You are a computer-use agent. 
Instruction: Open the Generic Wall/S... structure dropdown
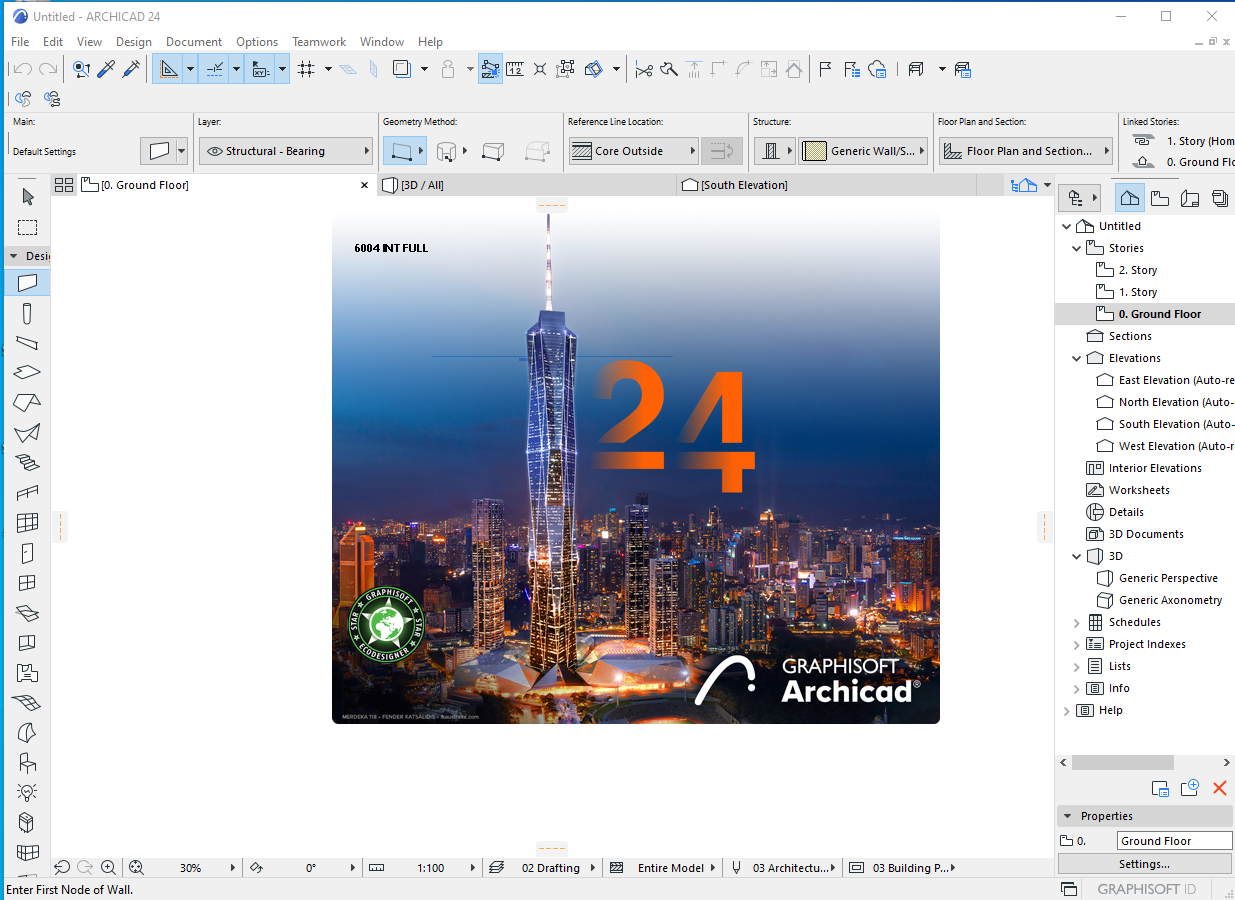pos(863,151)
